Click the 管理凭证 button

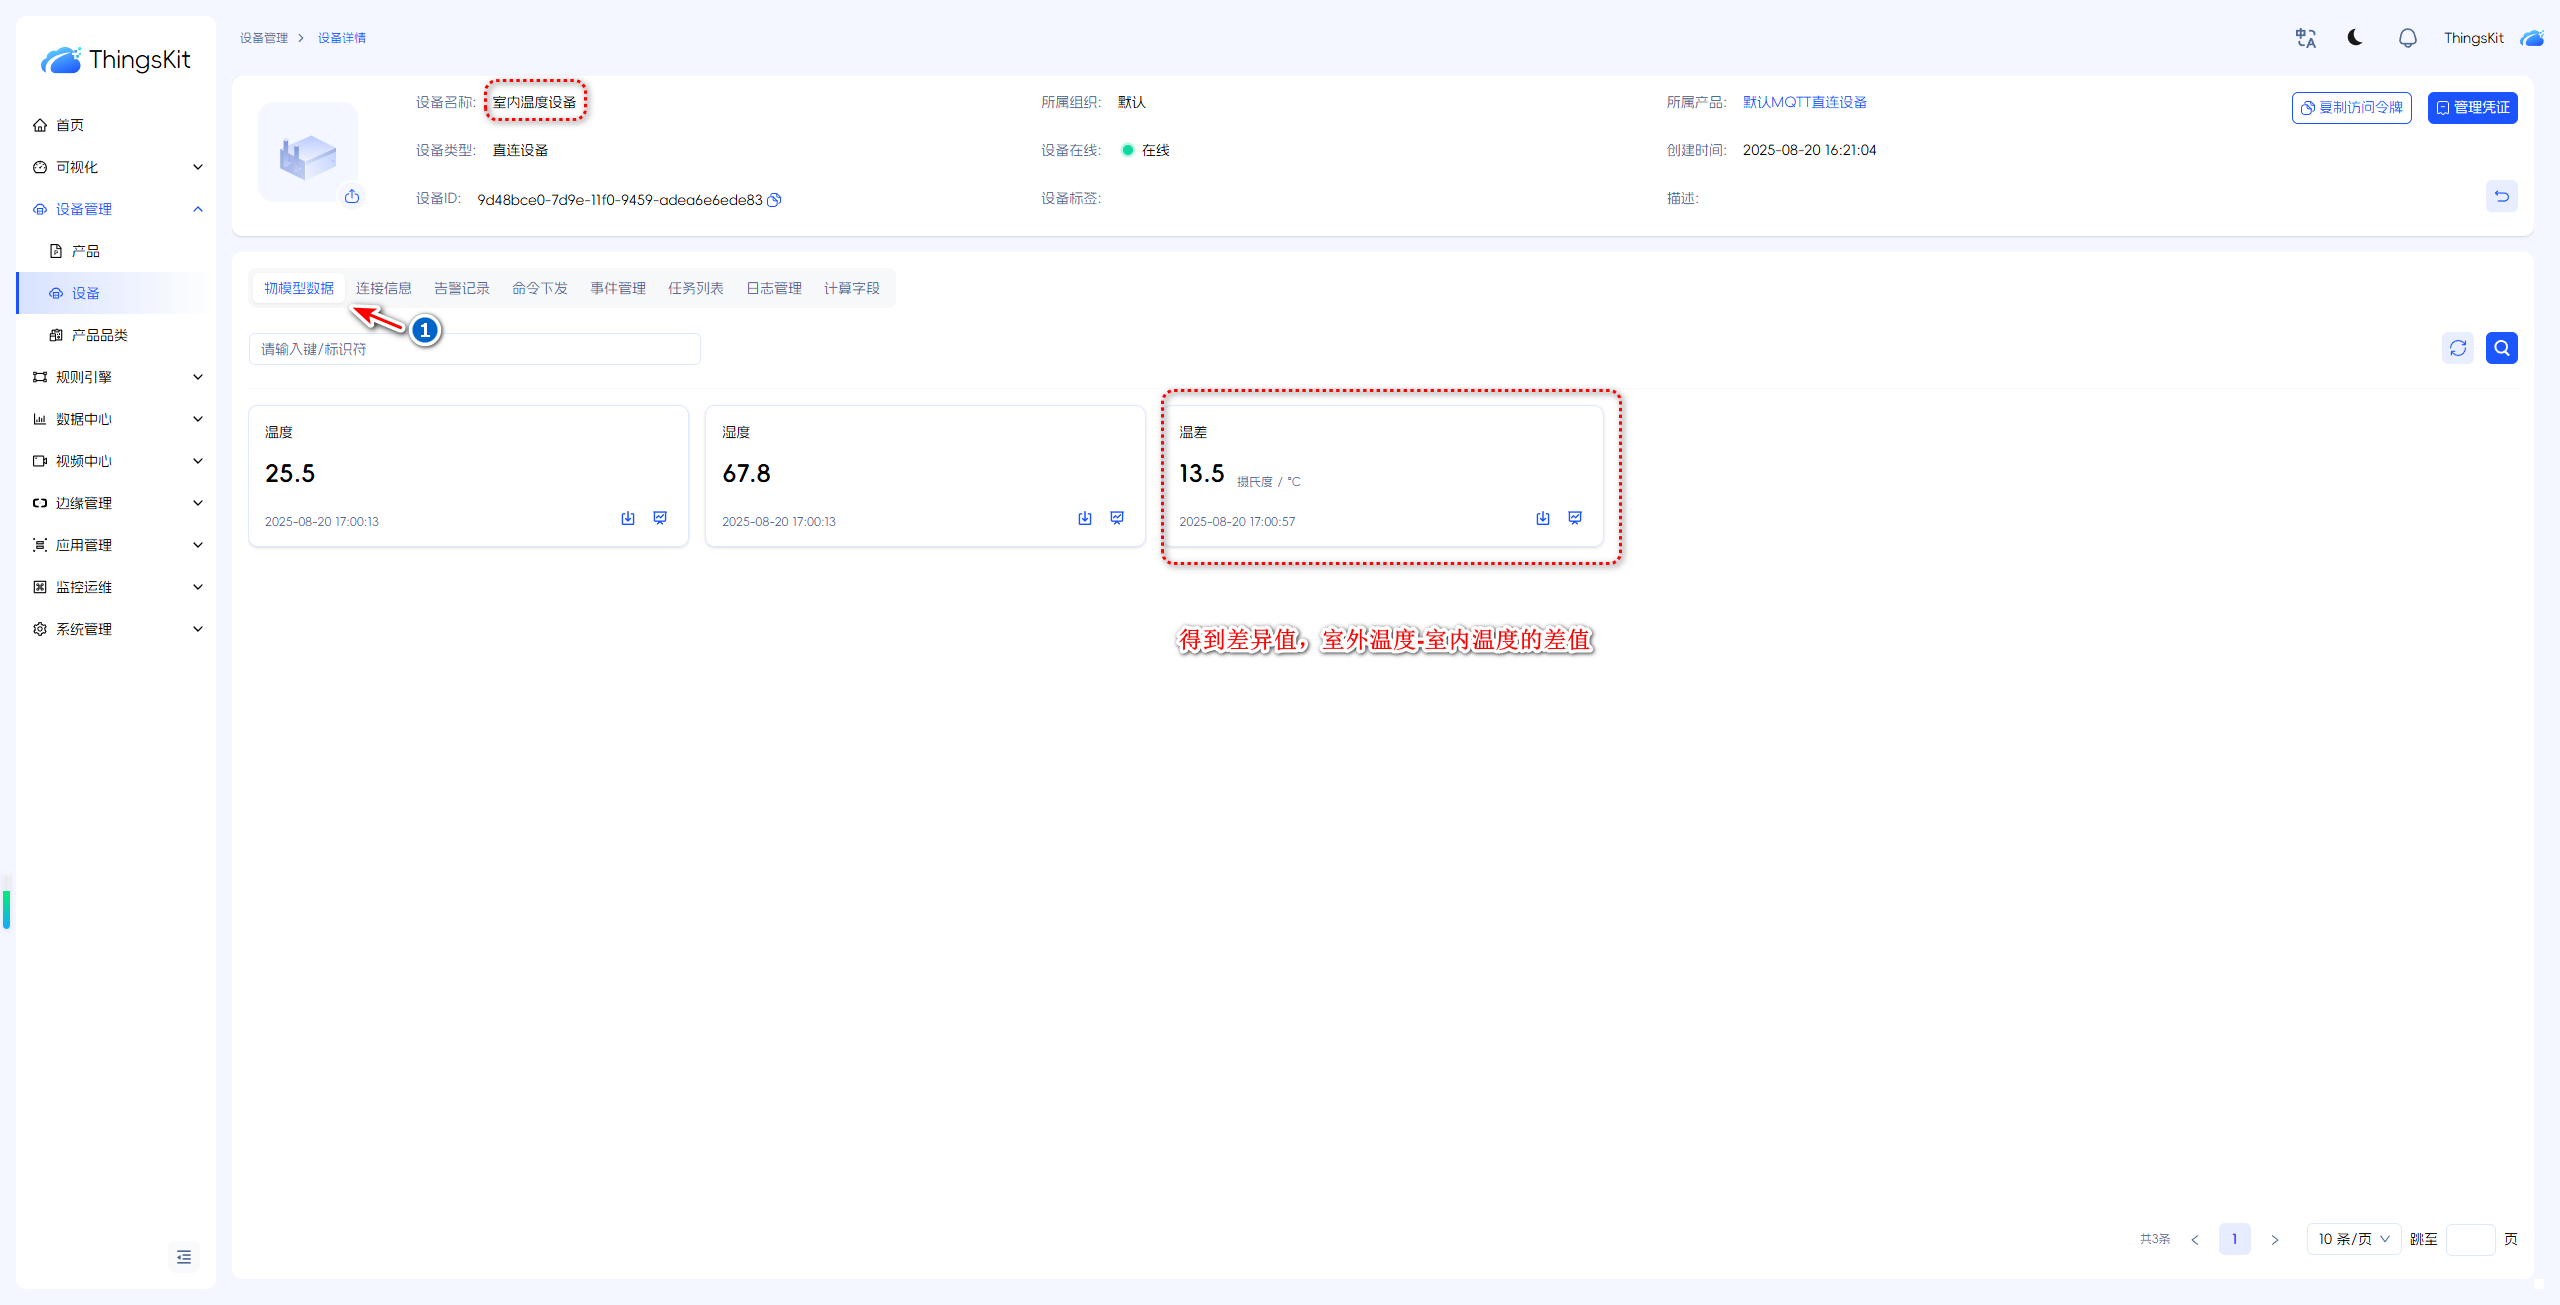coord(2472,108)
